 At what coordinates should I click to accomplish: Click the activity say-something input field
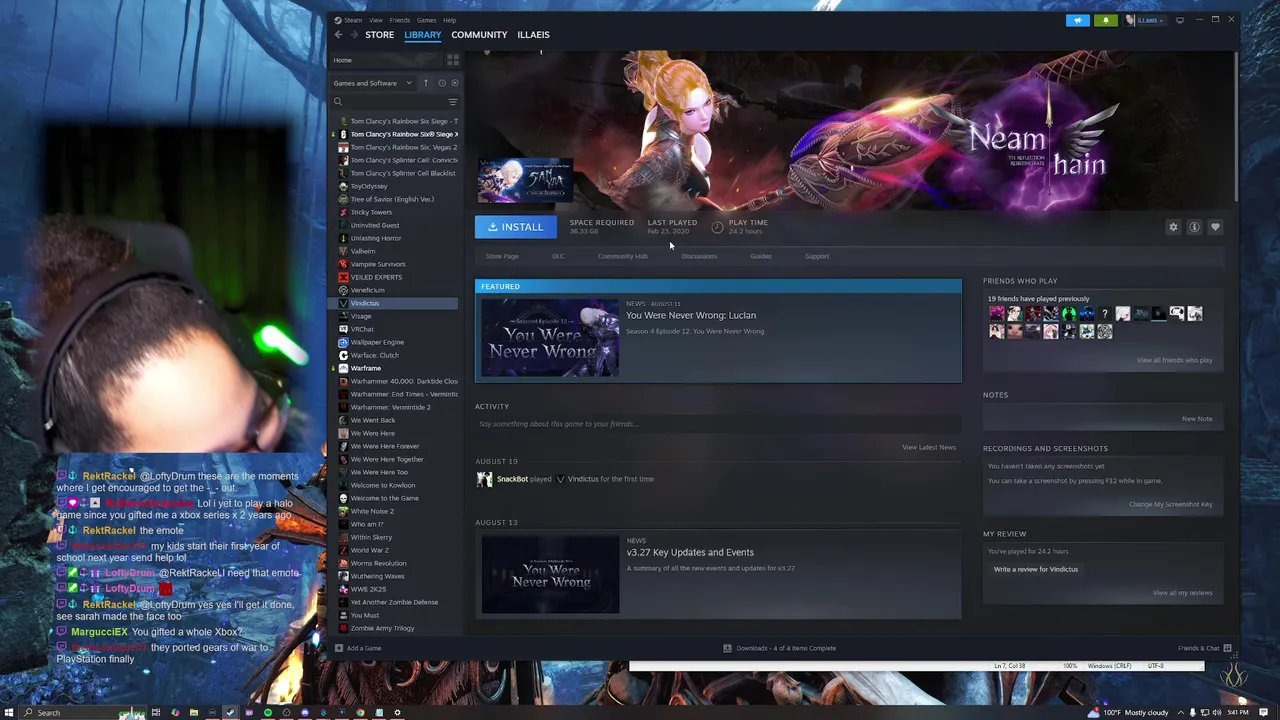pos(716,424)
